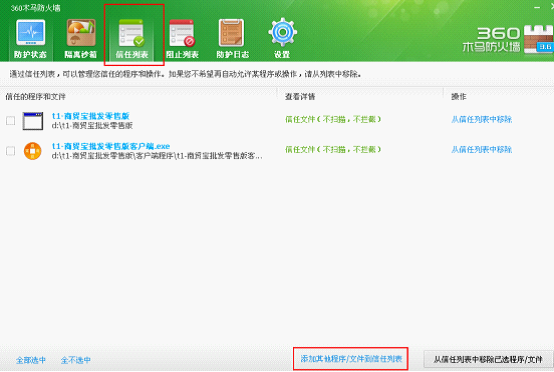Click the 信任的程序和文件 column header

tap(36, 96)
